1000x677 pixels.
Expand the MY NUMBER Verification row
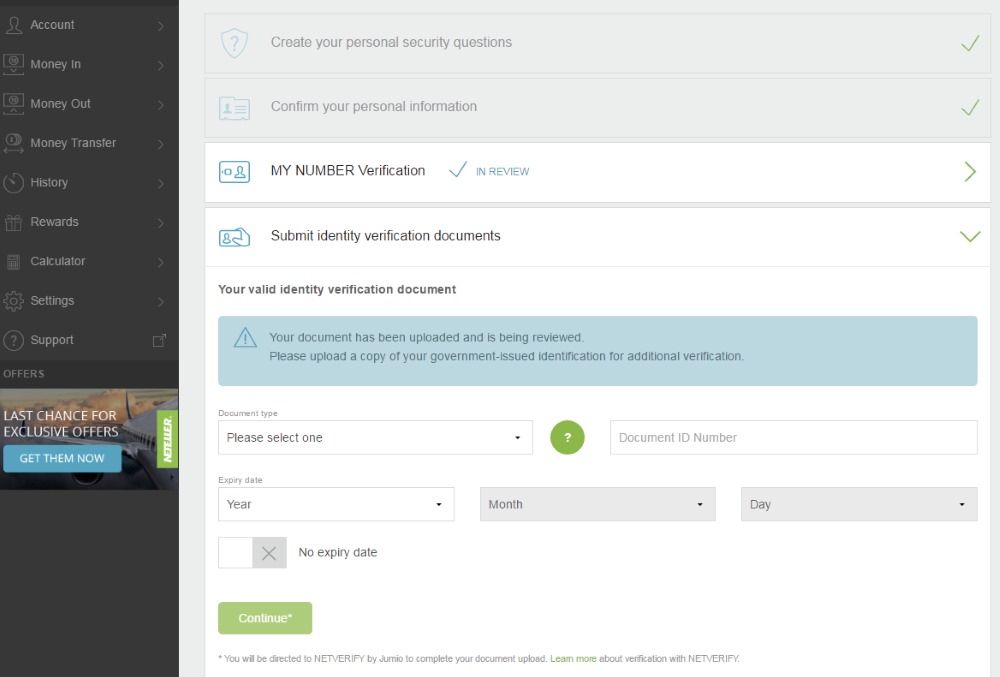968,172
